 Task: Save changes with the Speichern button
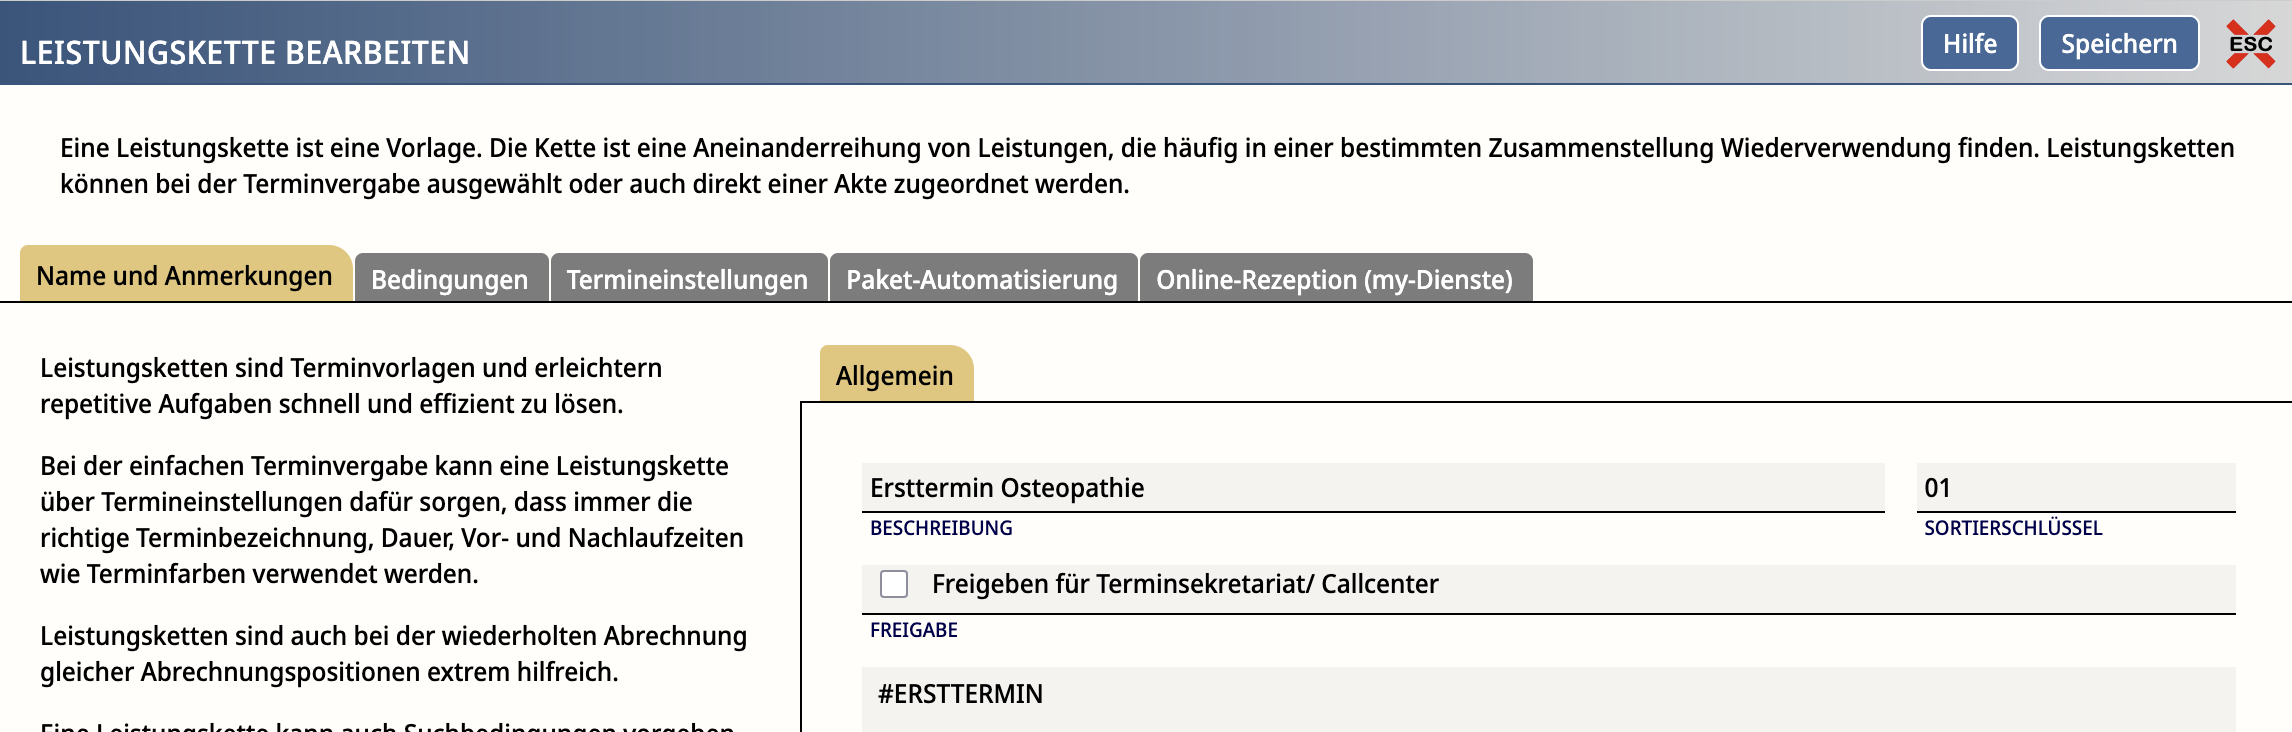[2118, 44]
